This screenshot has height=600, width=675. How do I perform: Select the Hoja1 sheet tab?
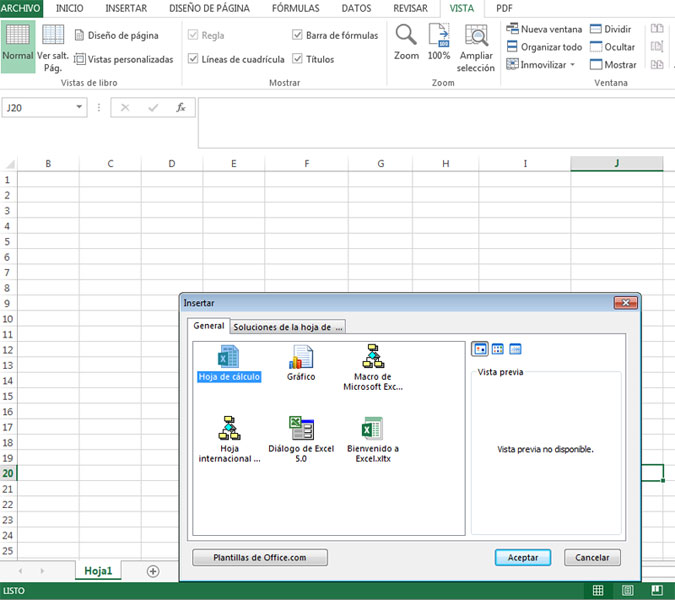[98, 571]
